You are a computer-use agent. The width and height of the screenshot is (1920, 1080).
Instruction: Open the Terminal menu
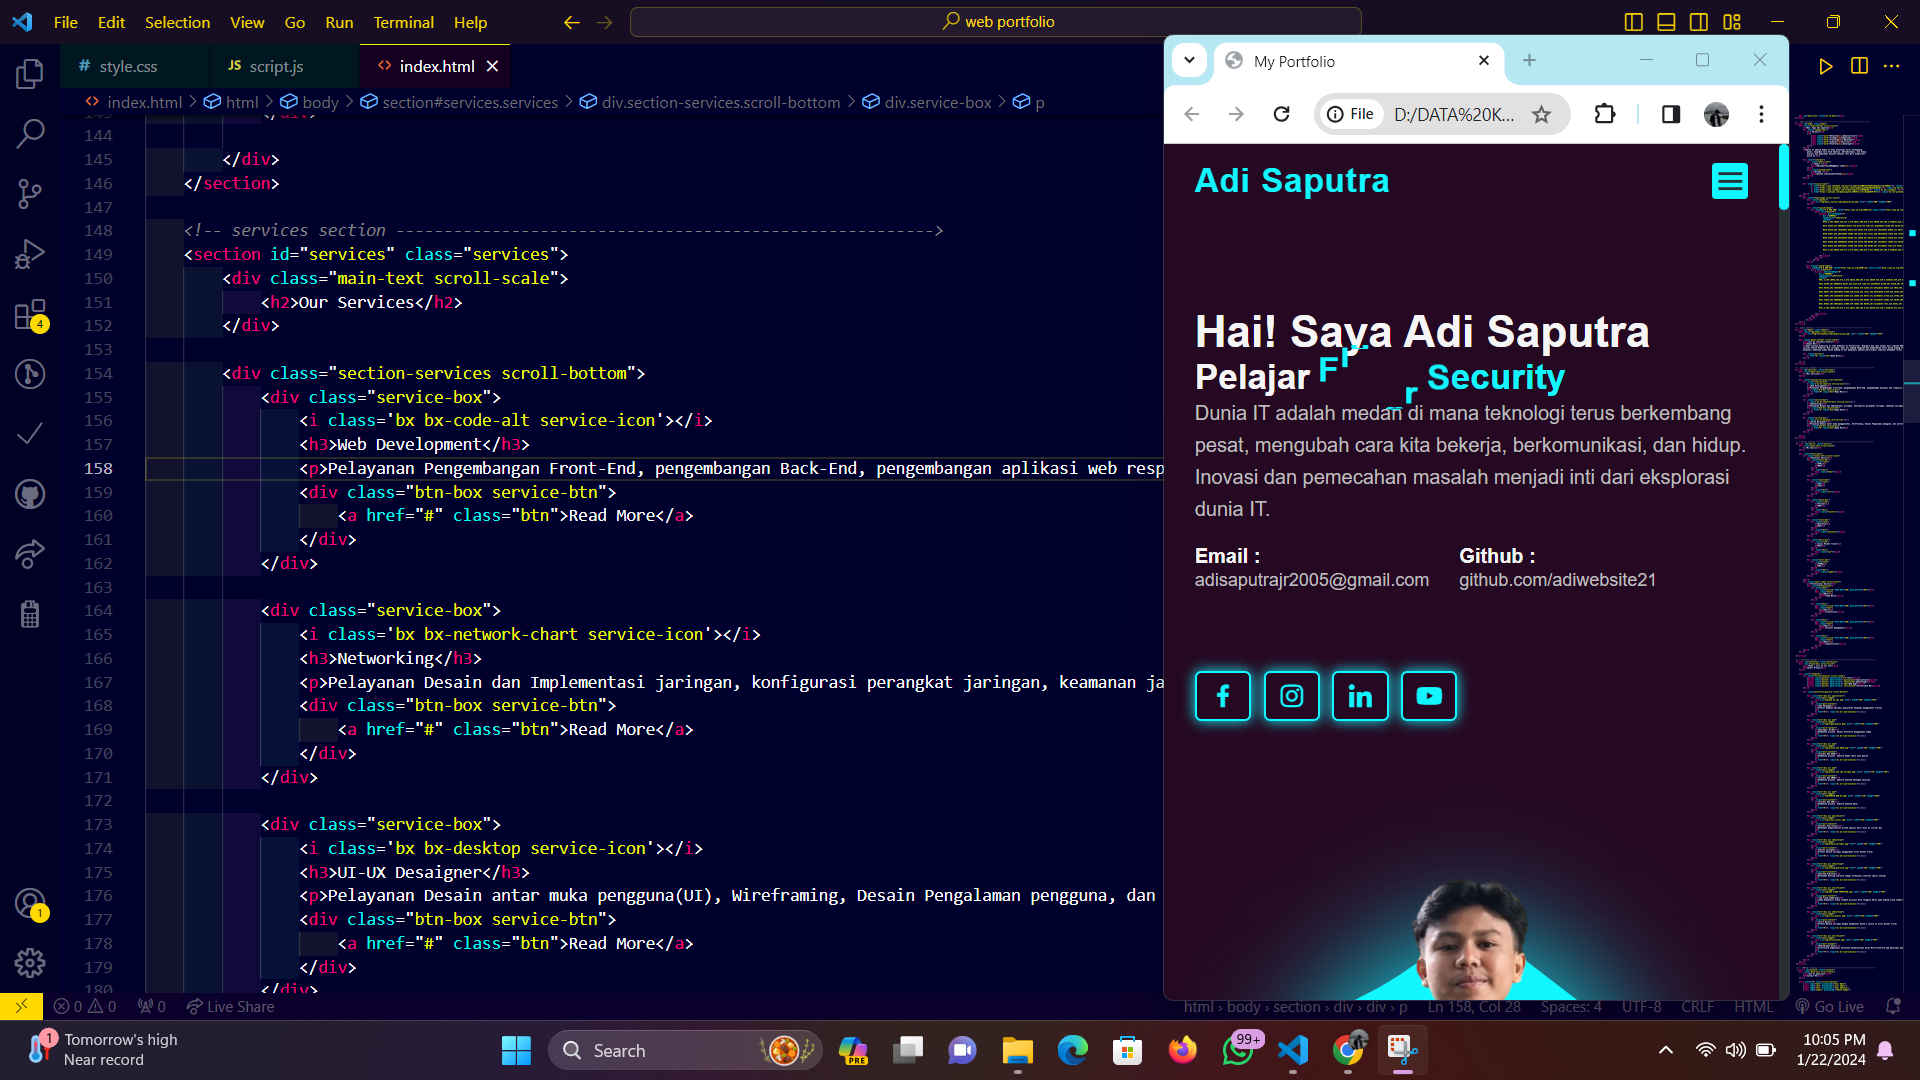tap(403, 22)
